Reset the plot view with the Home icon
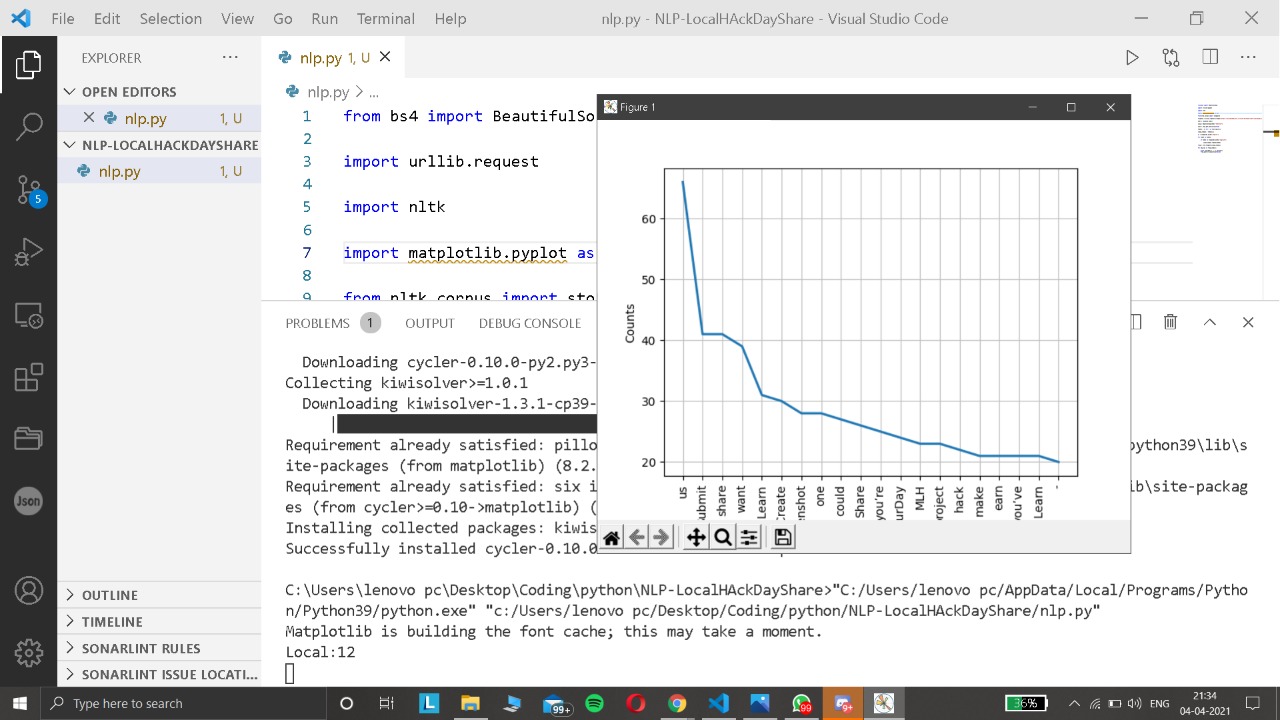Screen dimensions: 1280x720 tap(611, 537)
